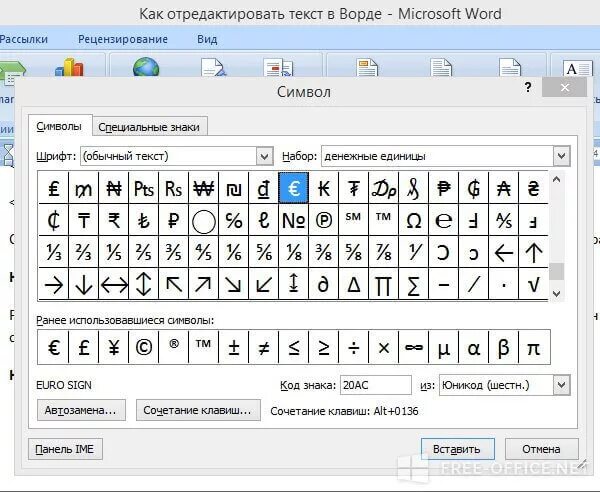The height and width of the screenshot is (492, 600).
Task: Click the Сочетание клавиш button
Action: (198, 410)
